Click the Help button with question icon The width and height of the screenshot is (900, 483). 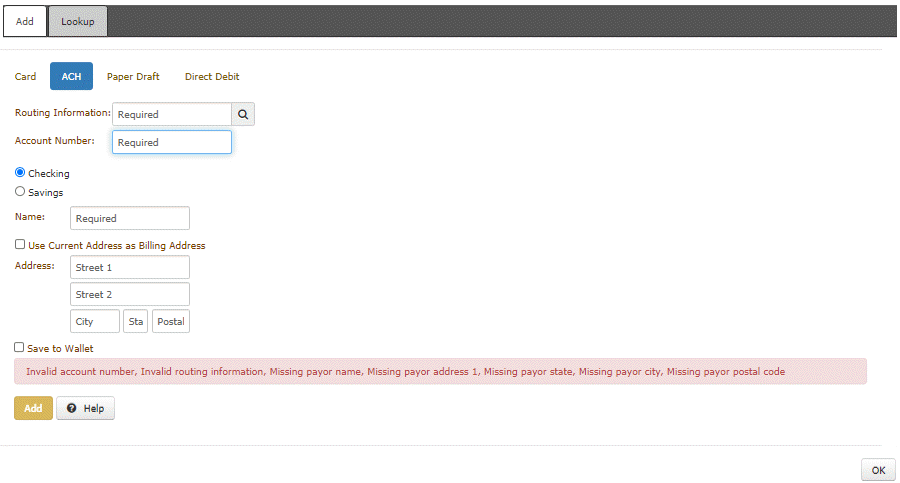(85, 408)
